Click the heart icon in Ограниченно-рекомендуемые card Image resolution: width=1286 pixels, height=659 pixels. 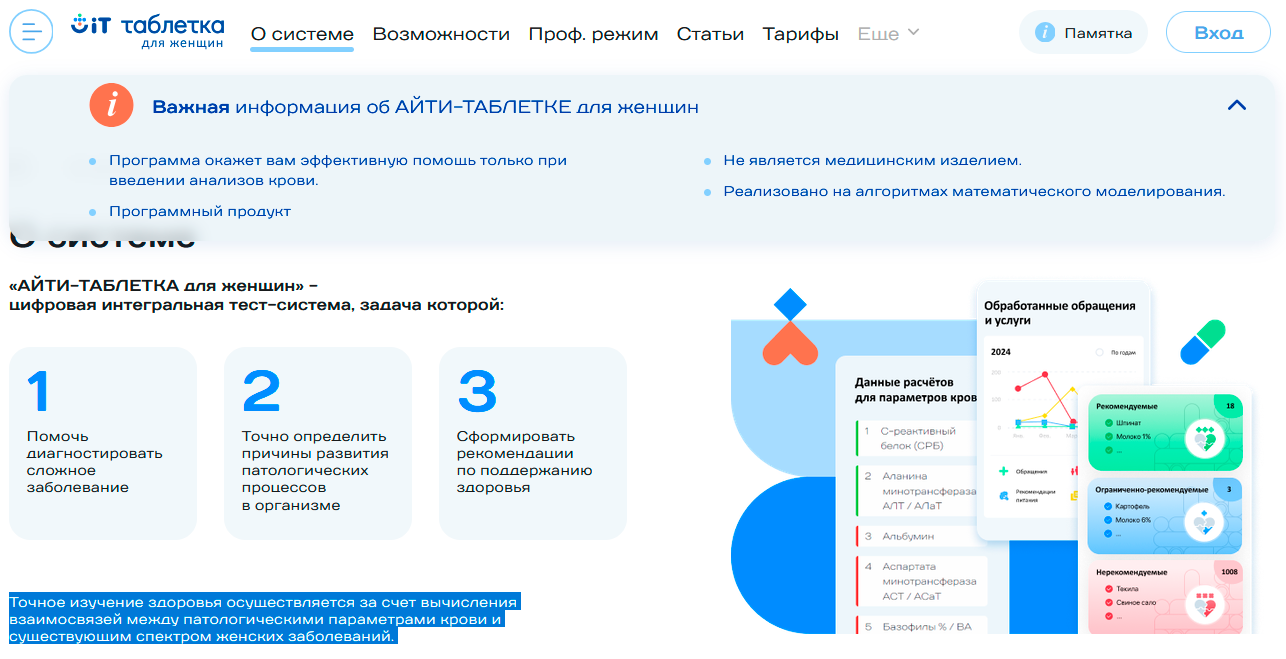[1206, 523]
